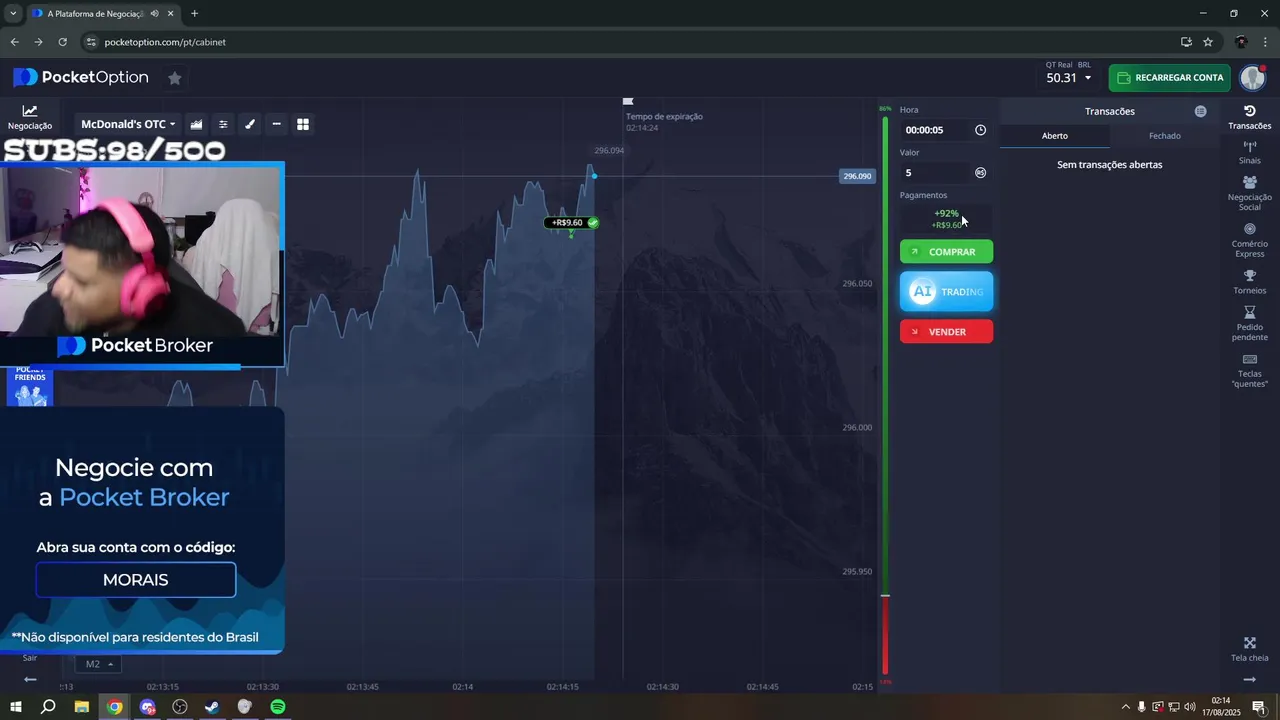Switch to Tela cheia fullscreen mode
The height and width of the screenshot is (720, 1280).
click(1249, 649)
